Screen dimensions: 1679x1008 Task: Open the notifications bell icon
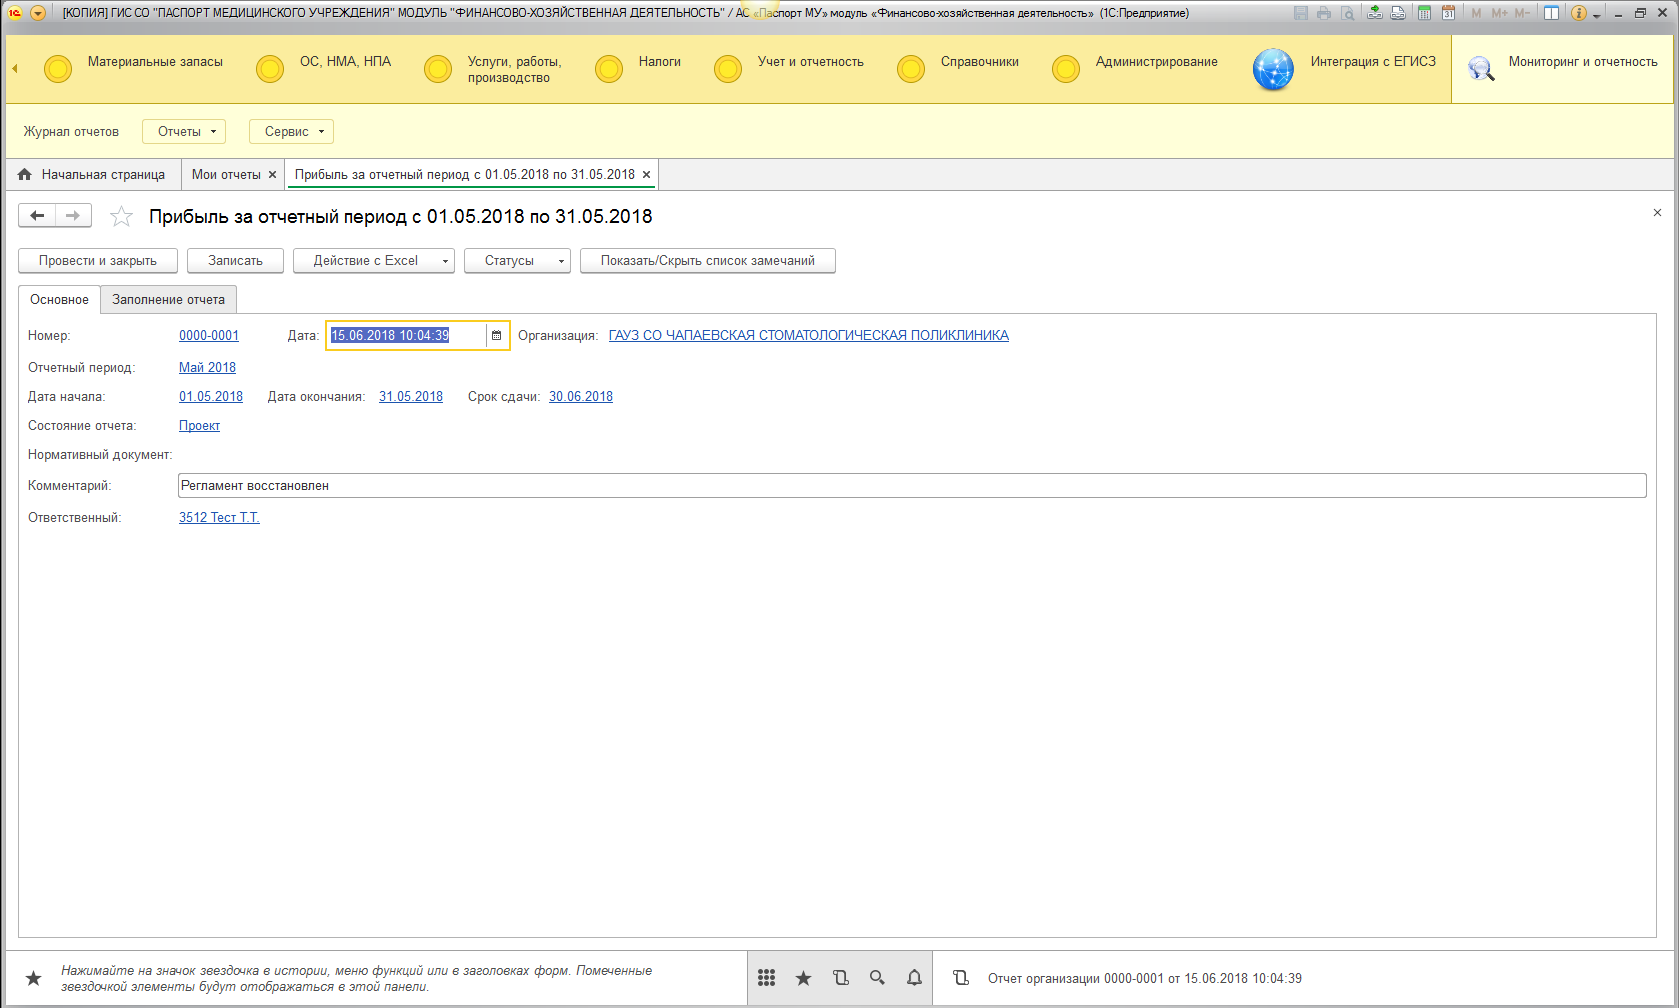tap(914, 978)
